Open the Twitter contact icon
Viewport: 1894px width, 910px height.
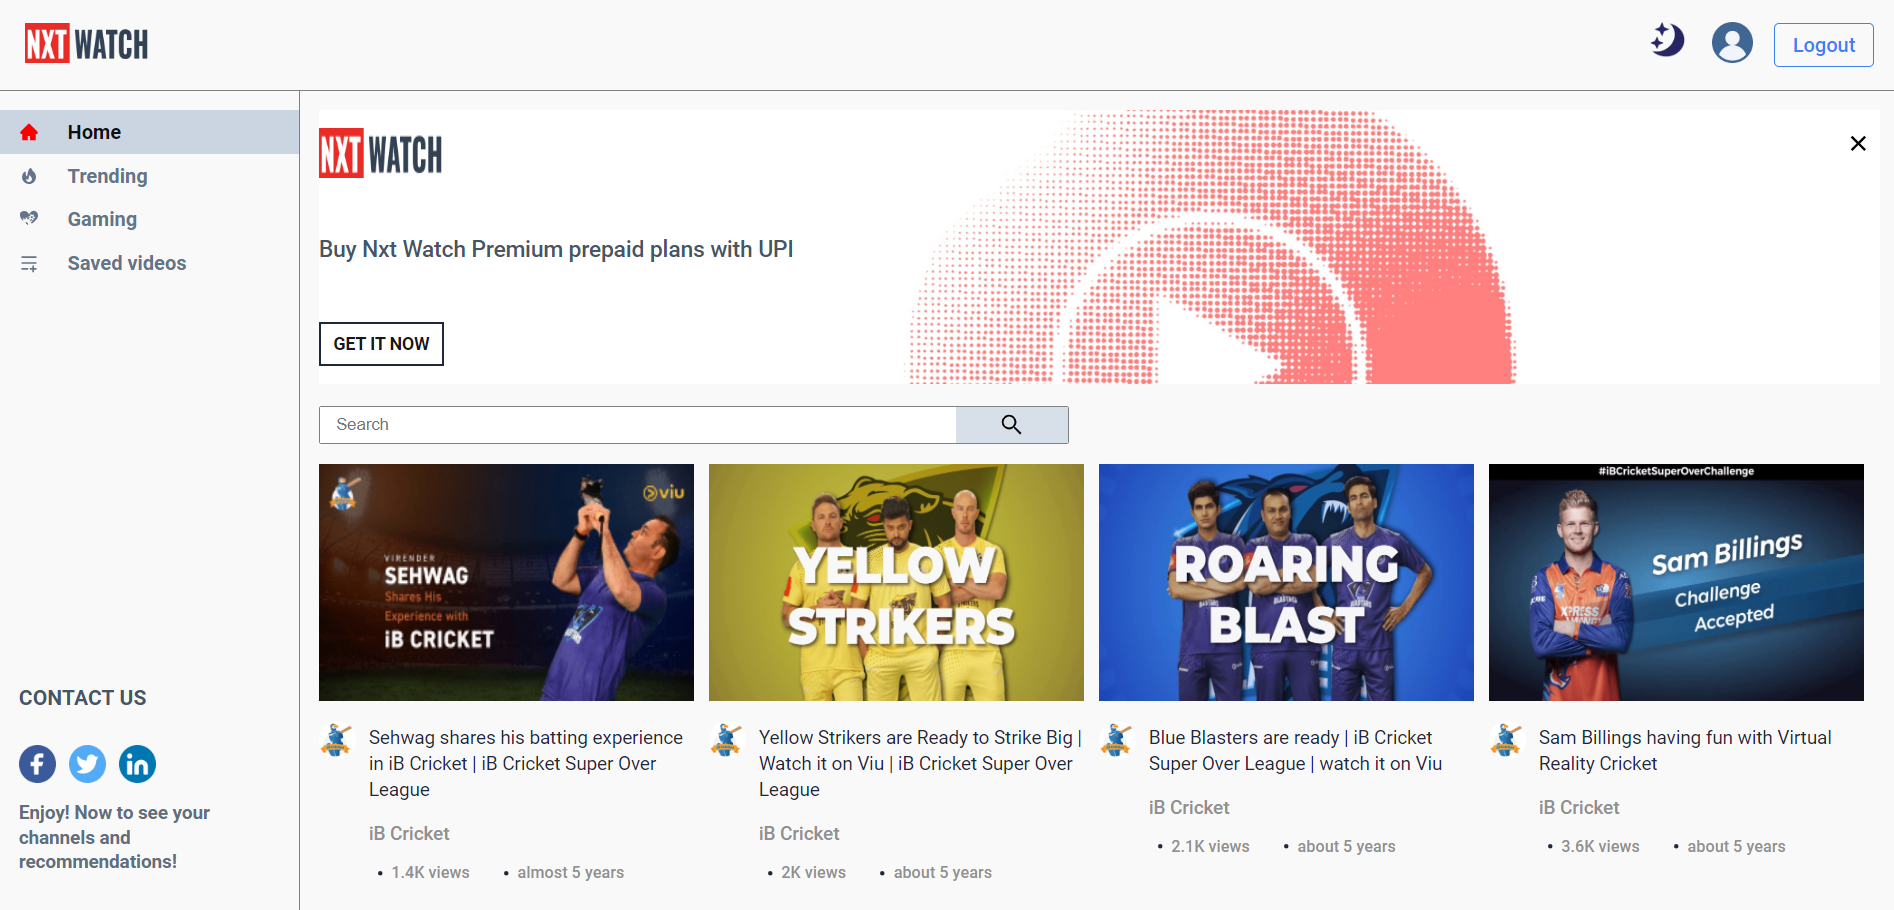point(87,765)
